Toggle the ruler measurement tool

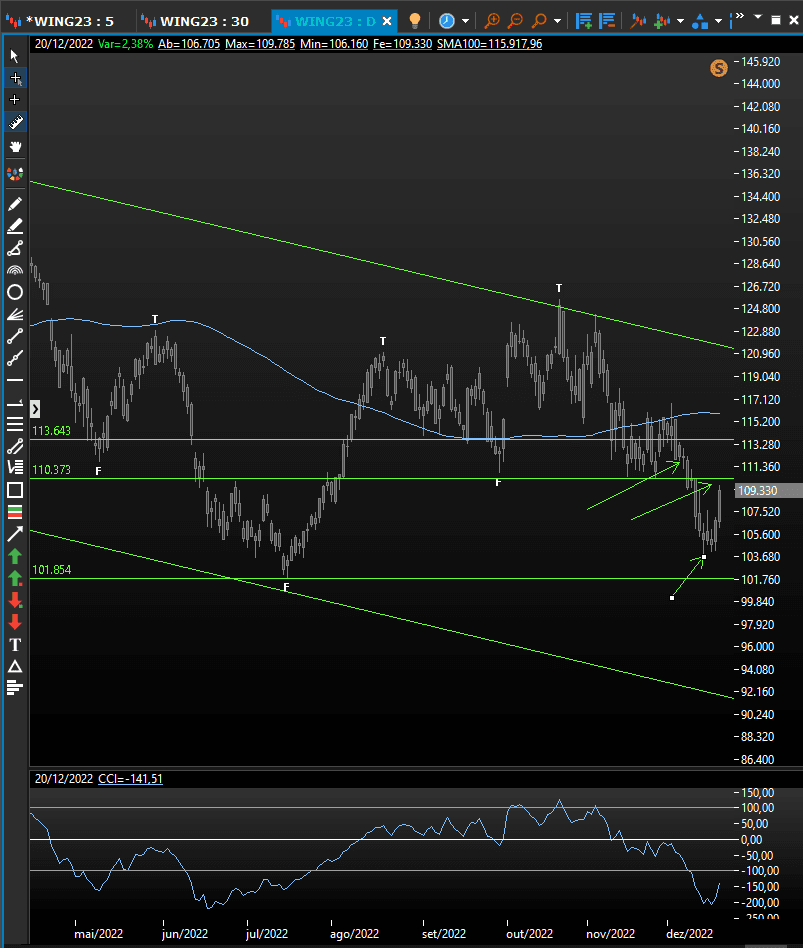[15, 122]
